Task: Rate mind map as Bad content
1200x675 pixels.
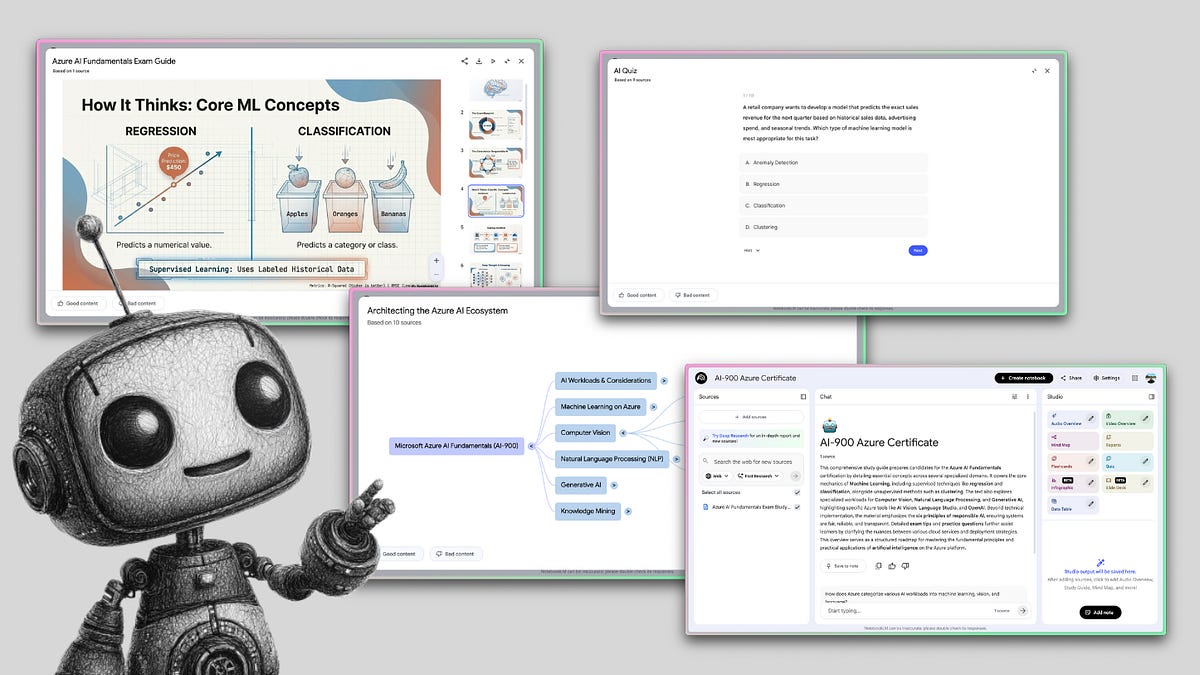Action: [x=456, y=553]
